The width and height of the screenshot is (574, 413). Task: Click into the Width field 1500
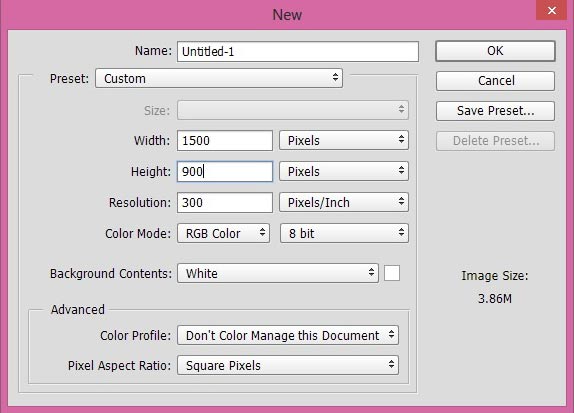225,141
